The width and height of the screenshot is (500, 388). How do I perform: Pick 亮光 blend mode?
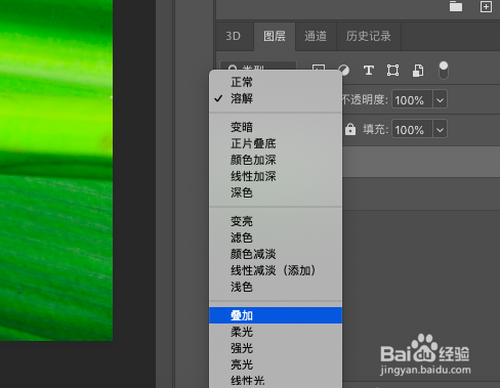pos(275,364)
